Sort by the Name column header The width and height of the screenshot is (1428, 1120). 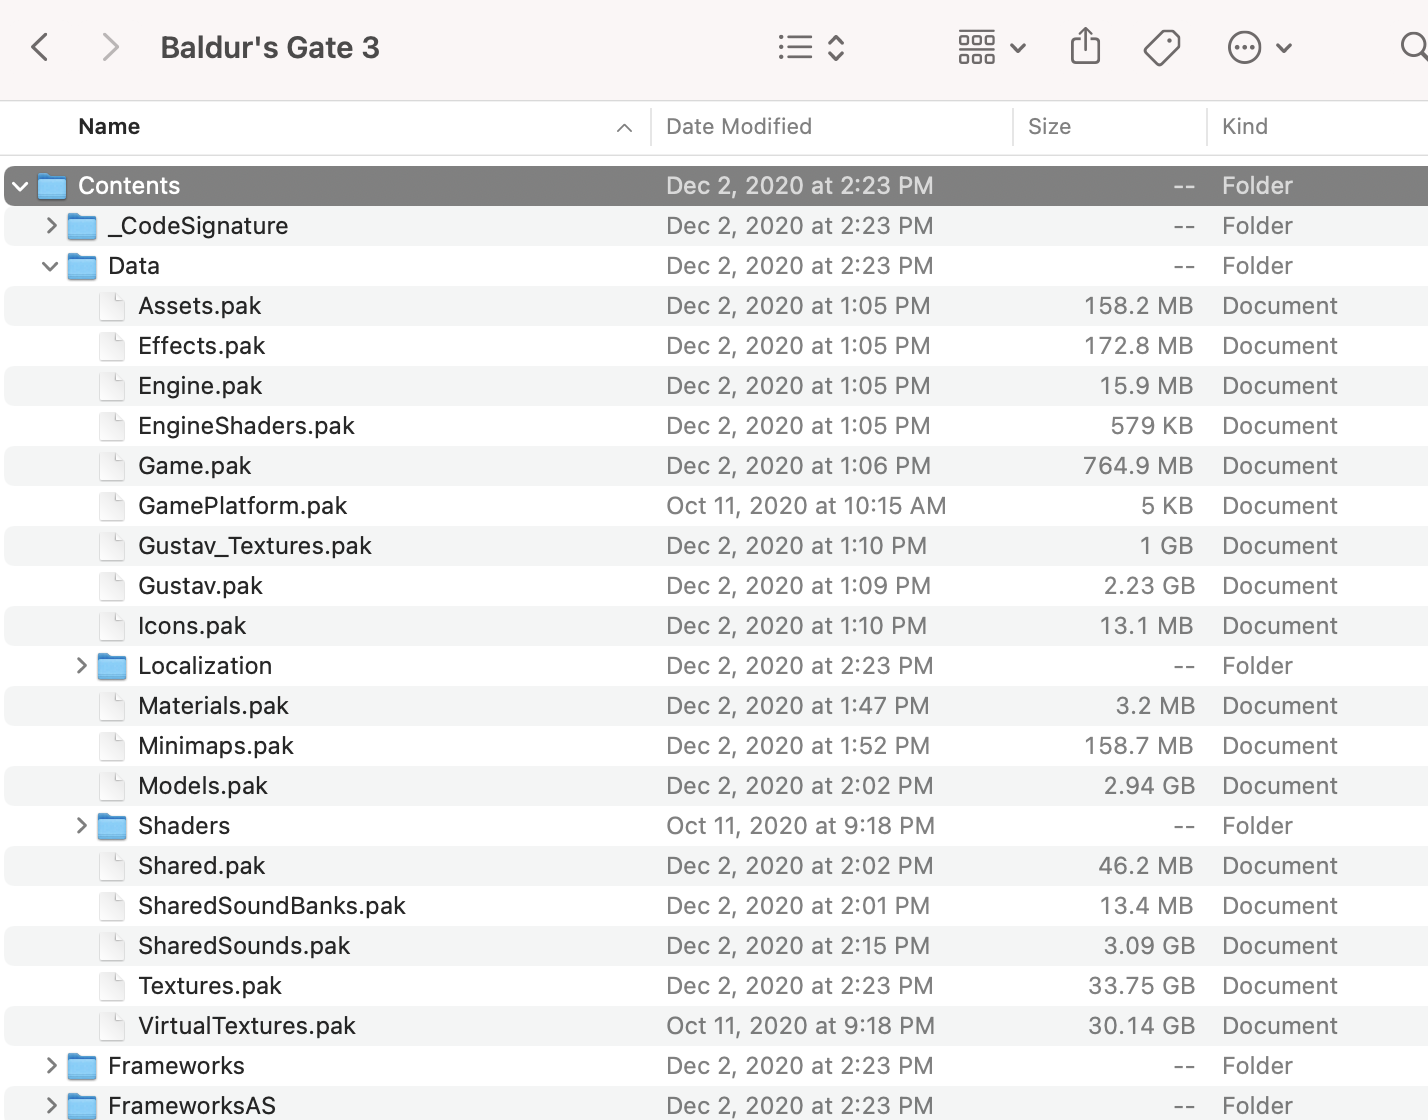(x=109, y=127)
